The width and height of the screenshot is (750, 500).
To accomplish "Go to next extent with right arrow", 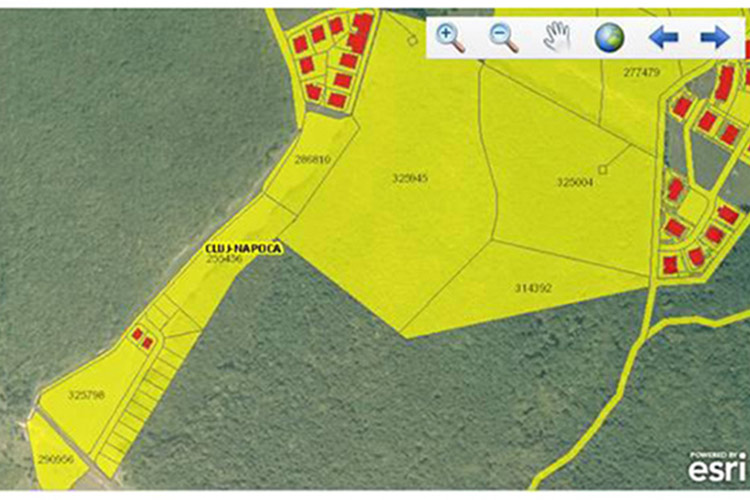I will point(714,38).
